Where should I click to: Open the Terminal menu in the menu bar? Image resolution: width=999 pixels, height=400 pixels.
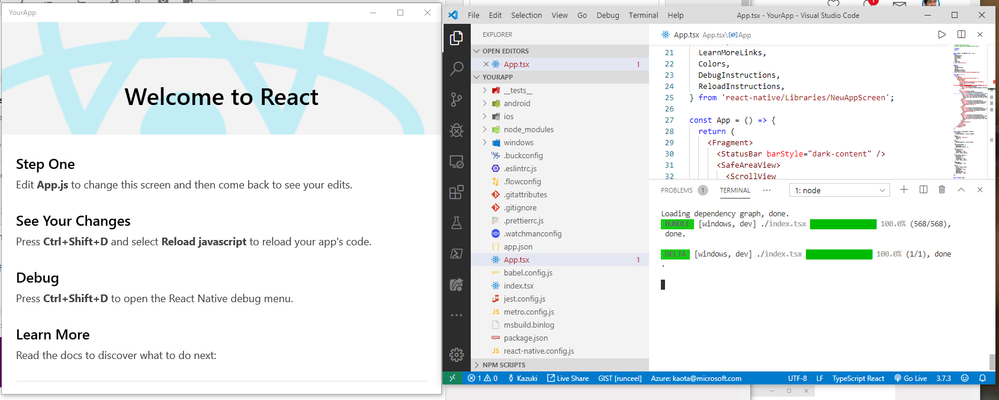(x=643, y=15)
